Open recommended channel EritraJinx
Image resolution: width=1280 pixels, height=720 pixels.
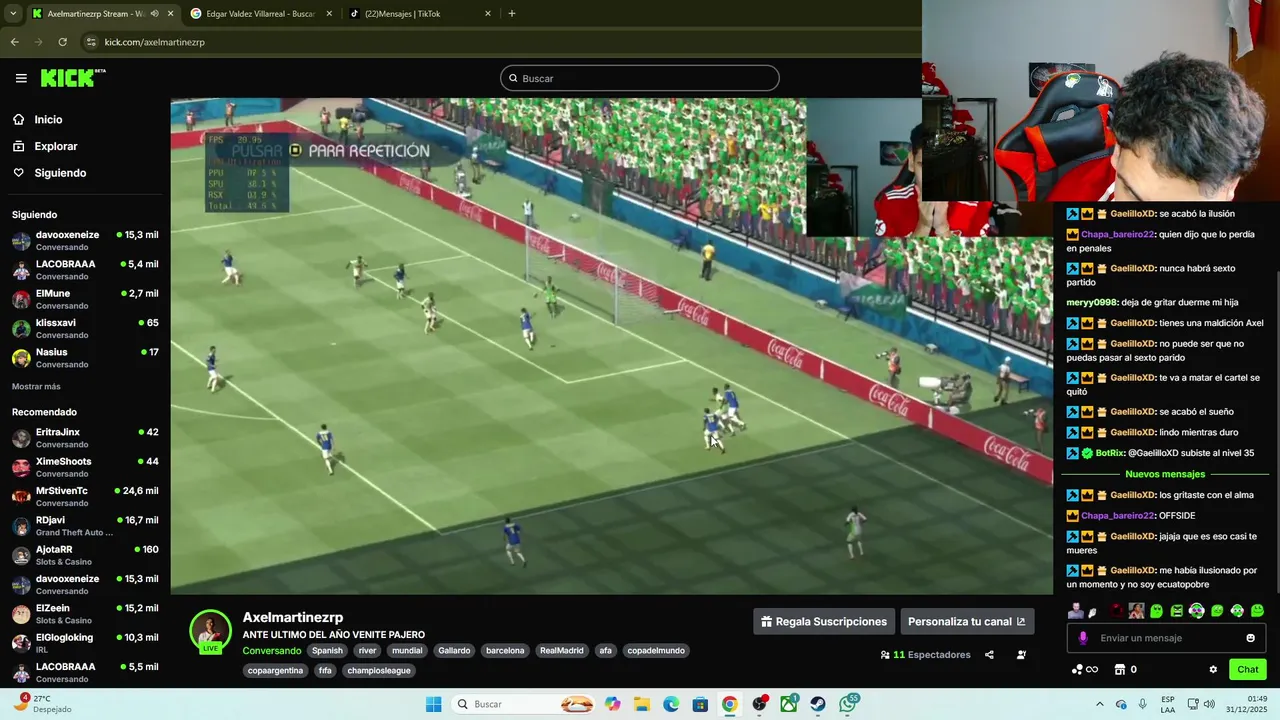pos(85,438)
